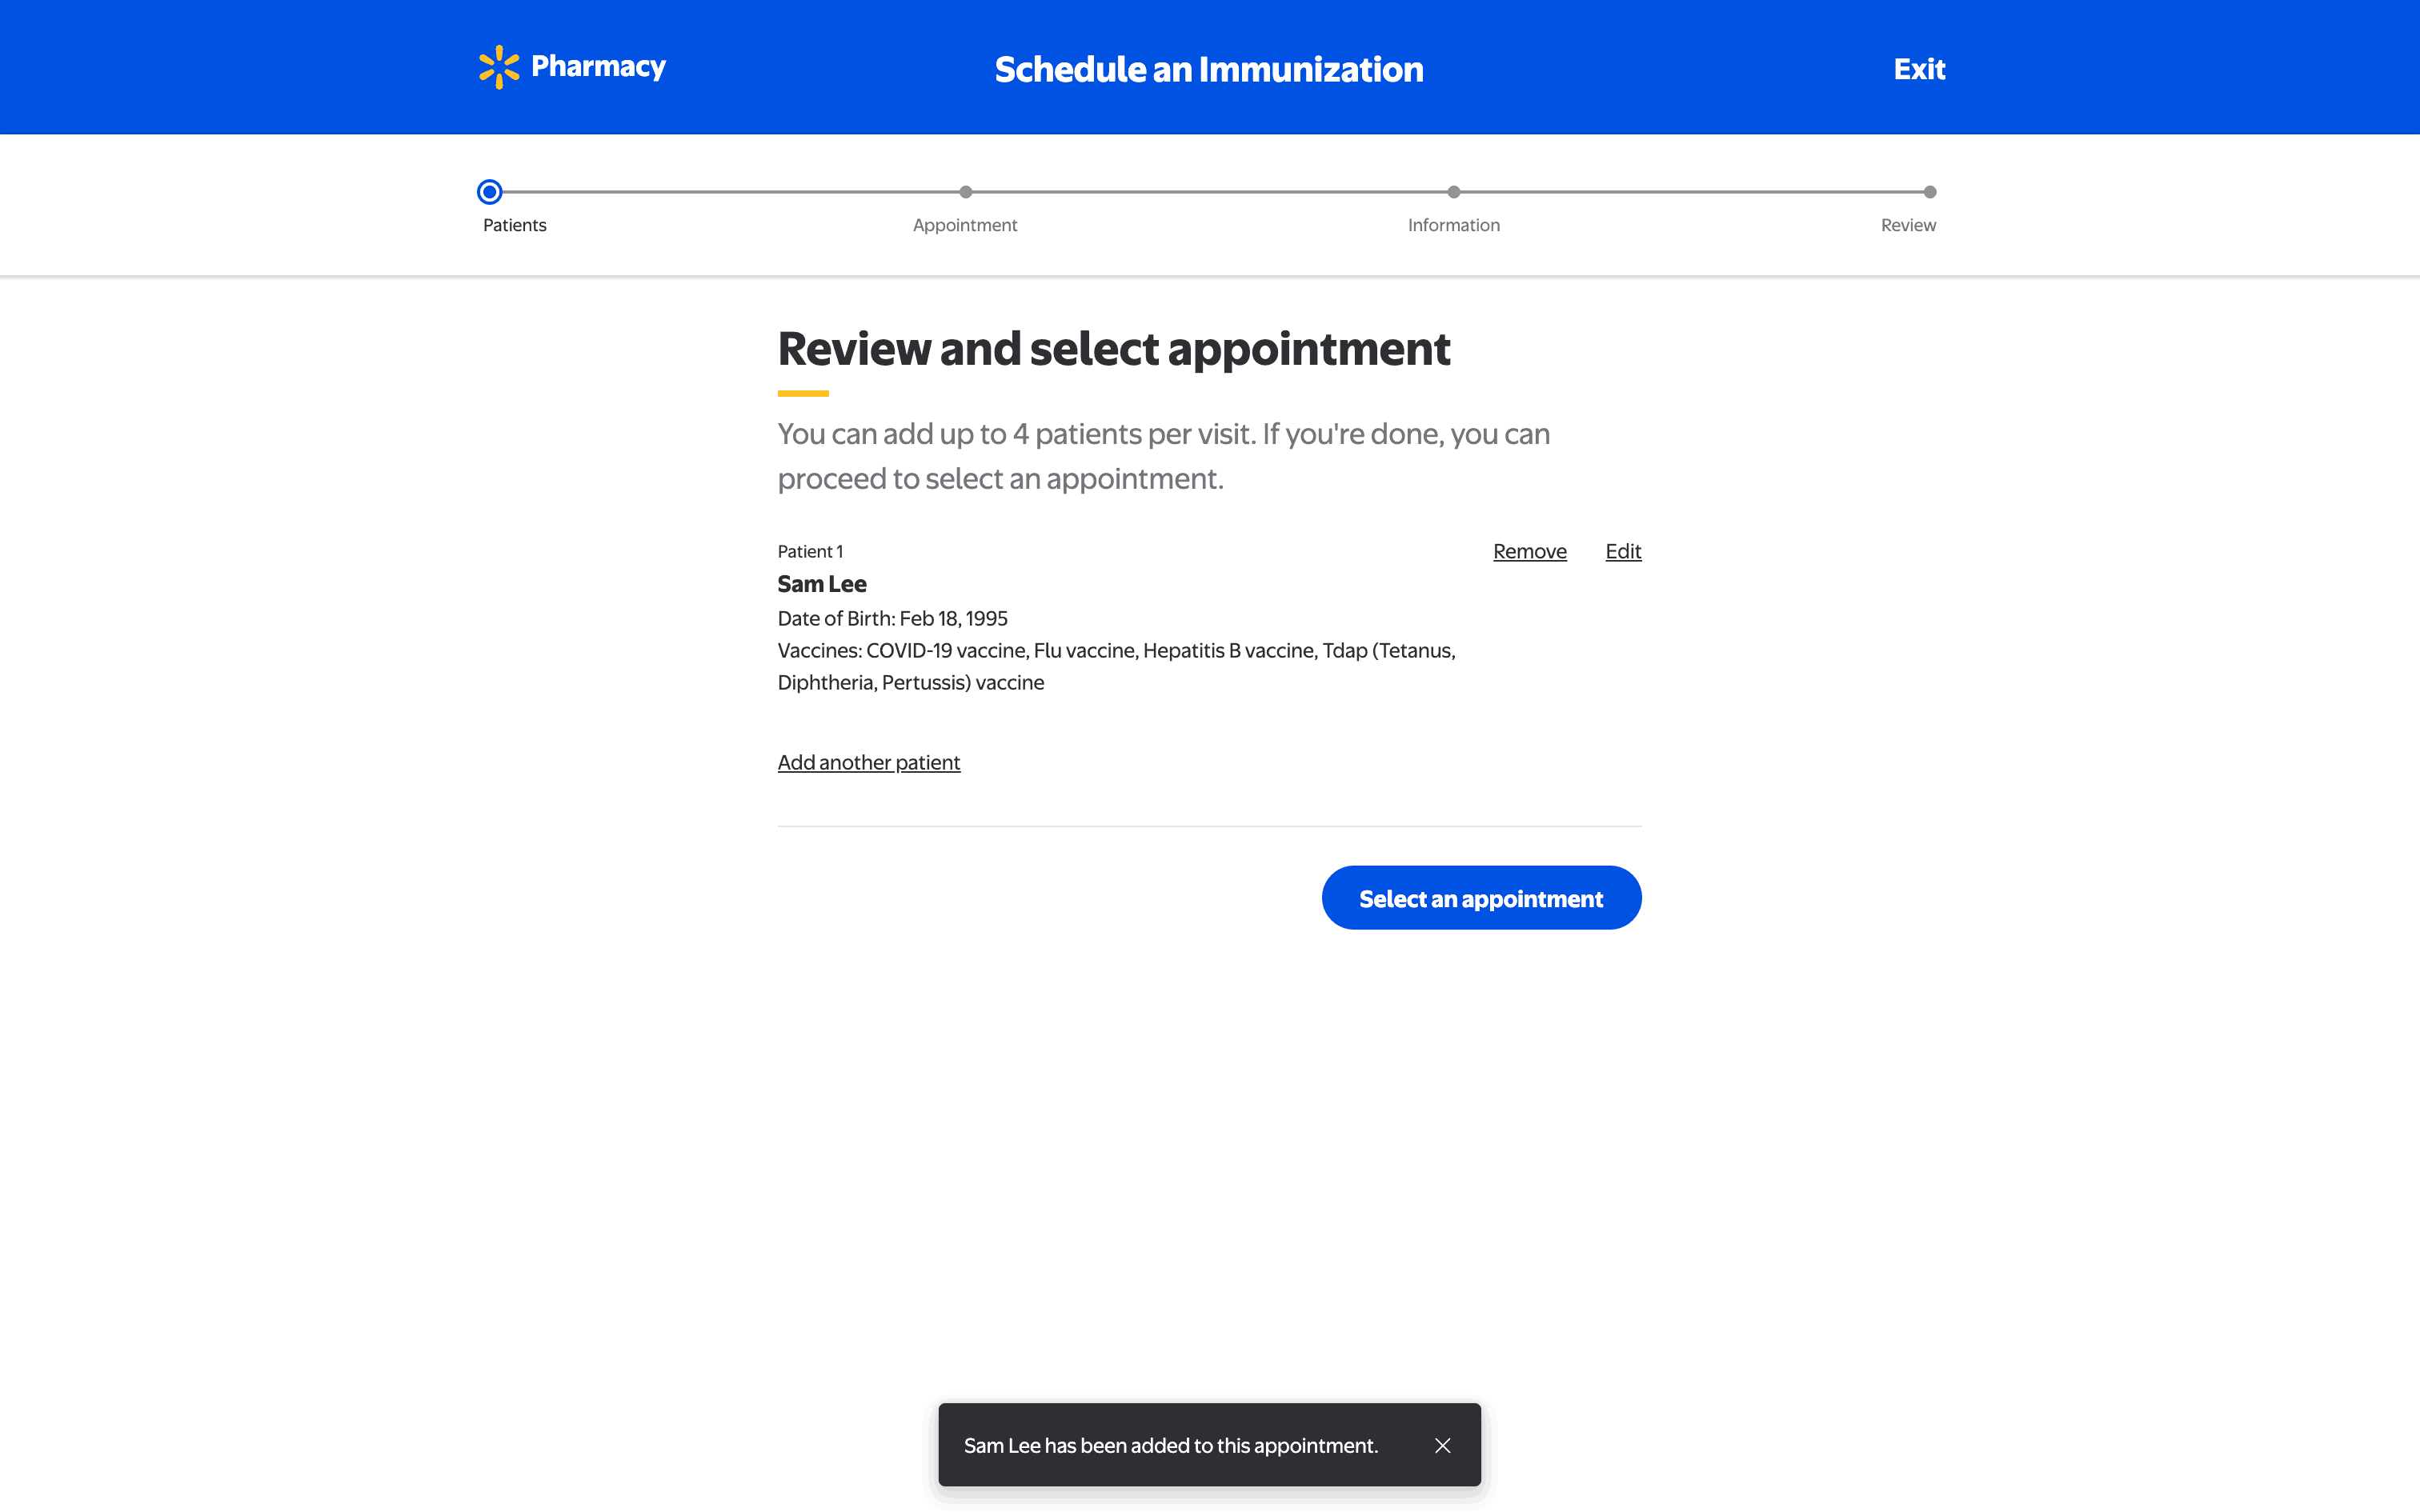Click the Pharmacy header text

598,66
